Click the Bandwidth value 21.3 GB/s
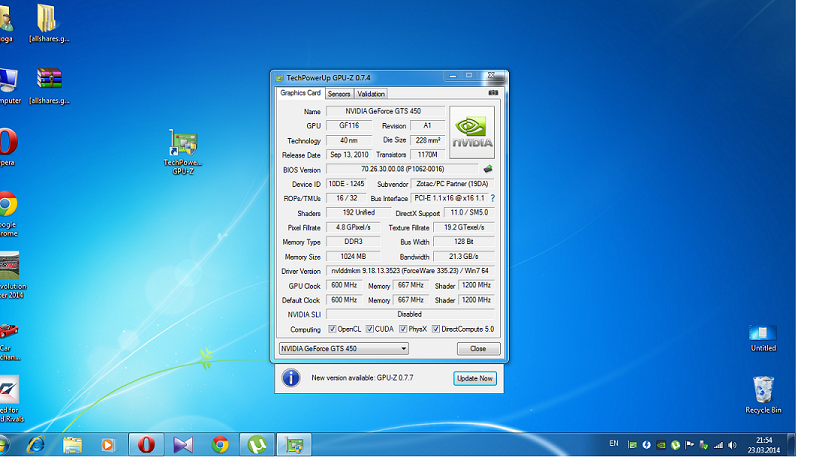This screenshot has width=813, height=457. 464,256
